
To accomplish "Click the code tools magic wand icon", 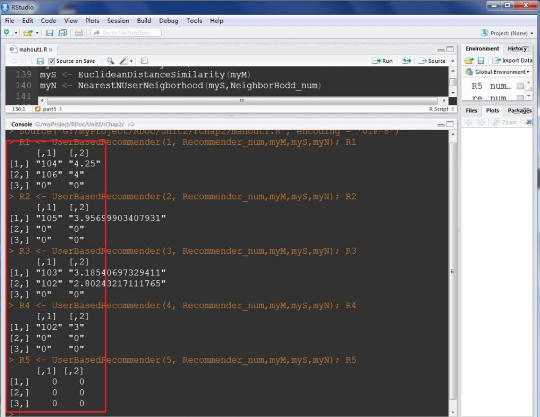I will click(124, 61).
